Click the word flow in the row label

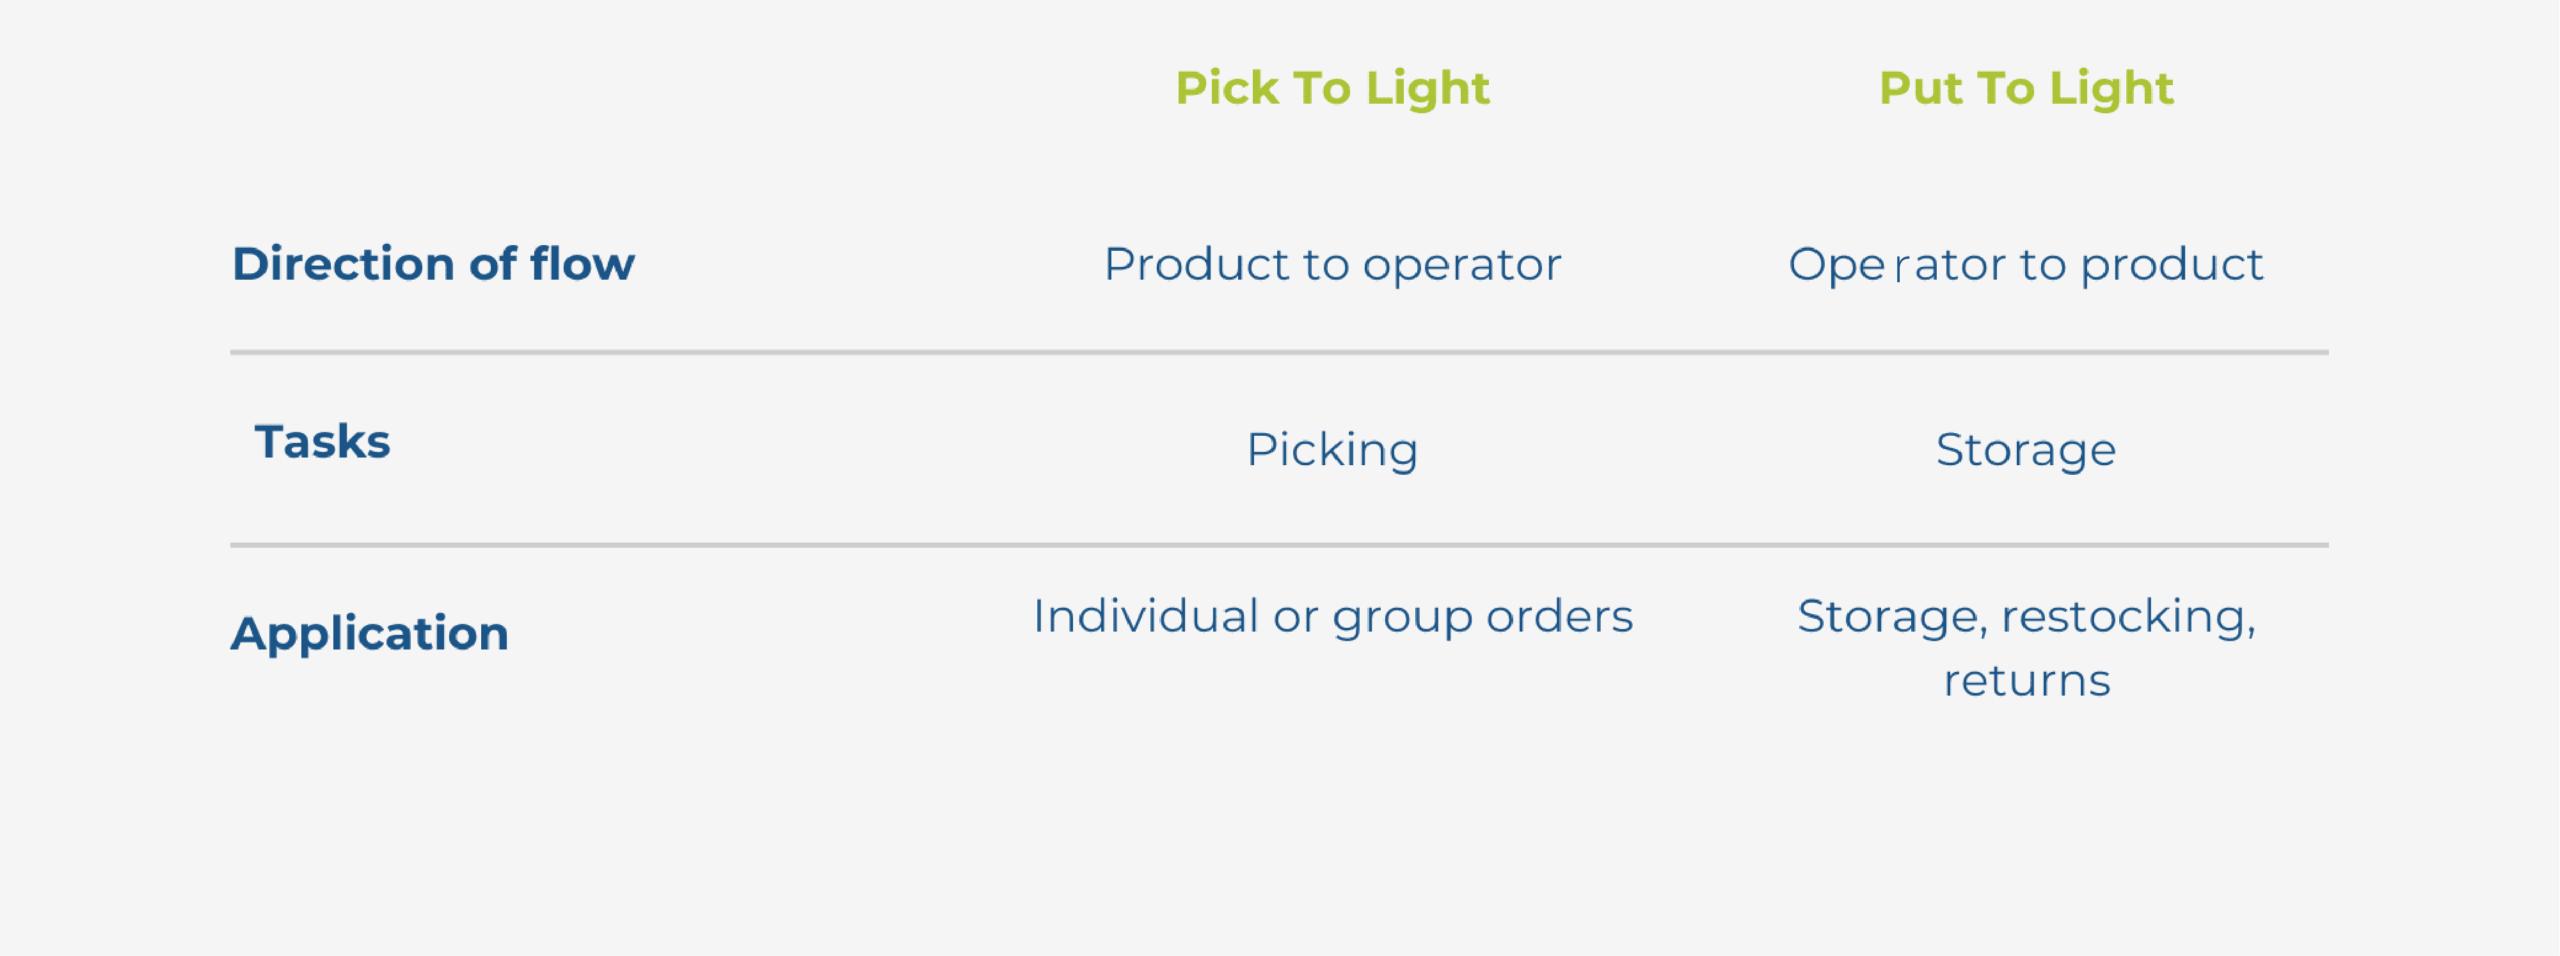tap(582, 264)
